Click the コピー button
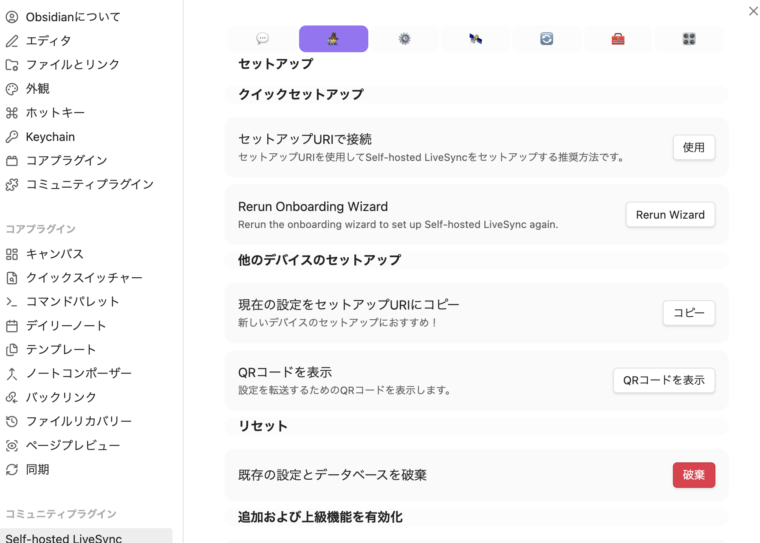The height and width of the screenshot is (543, 760). click(x=689, y=313)
